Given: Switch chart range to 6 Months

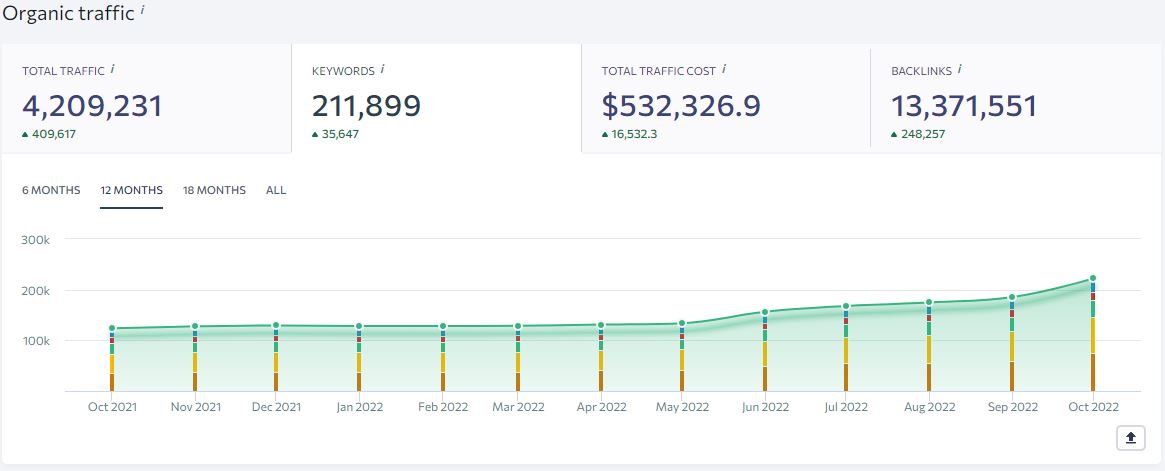Looking at the screenshot, I should (51, 190).
